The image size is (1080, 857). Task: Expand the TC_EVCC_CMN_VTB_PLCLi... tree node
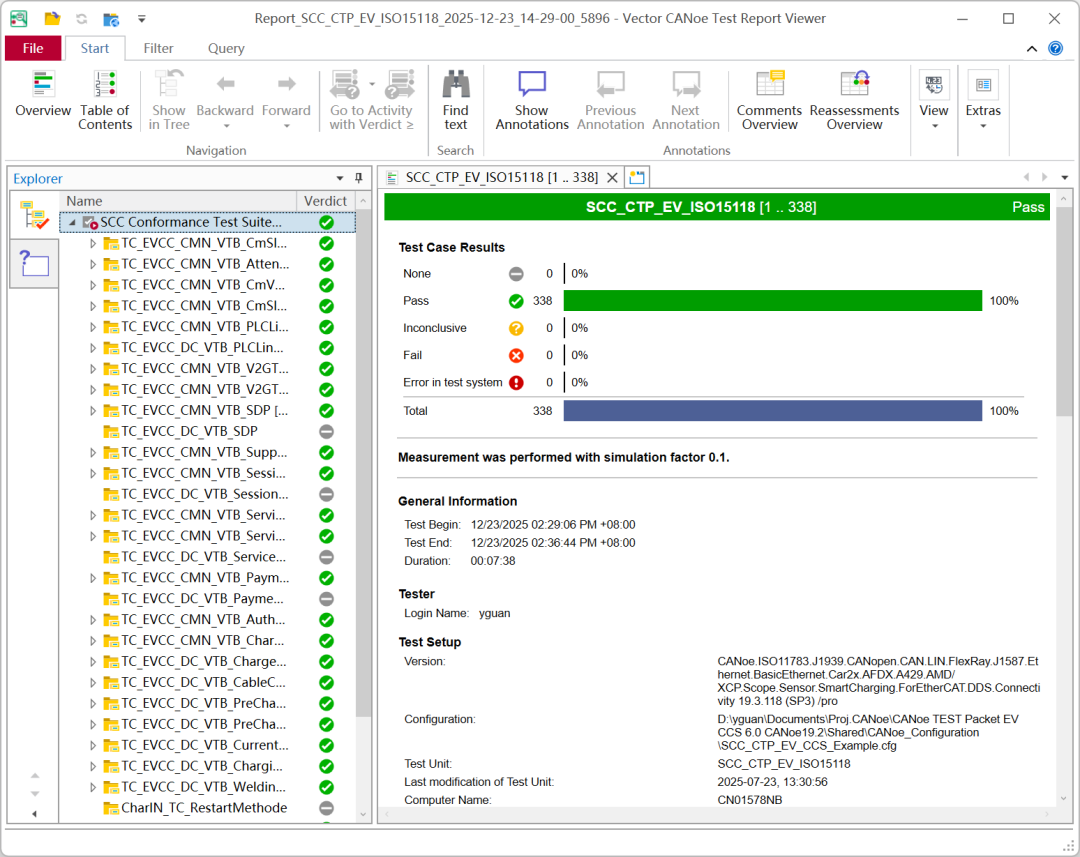(93, 327)
